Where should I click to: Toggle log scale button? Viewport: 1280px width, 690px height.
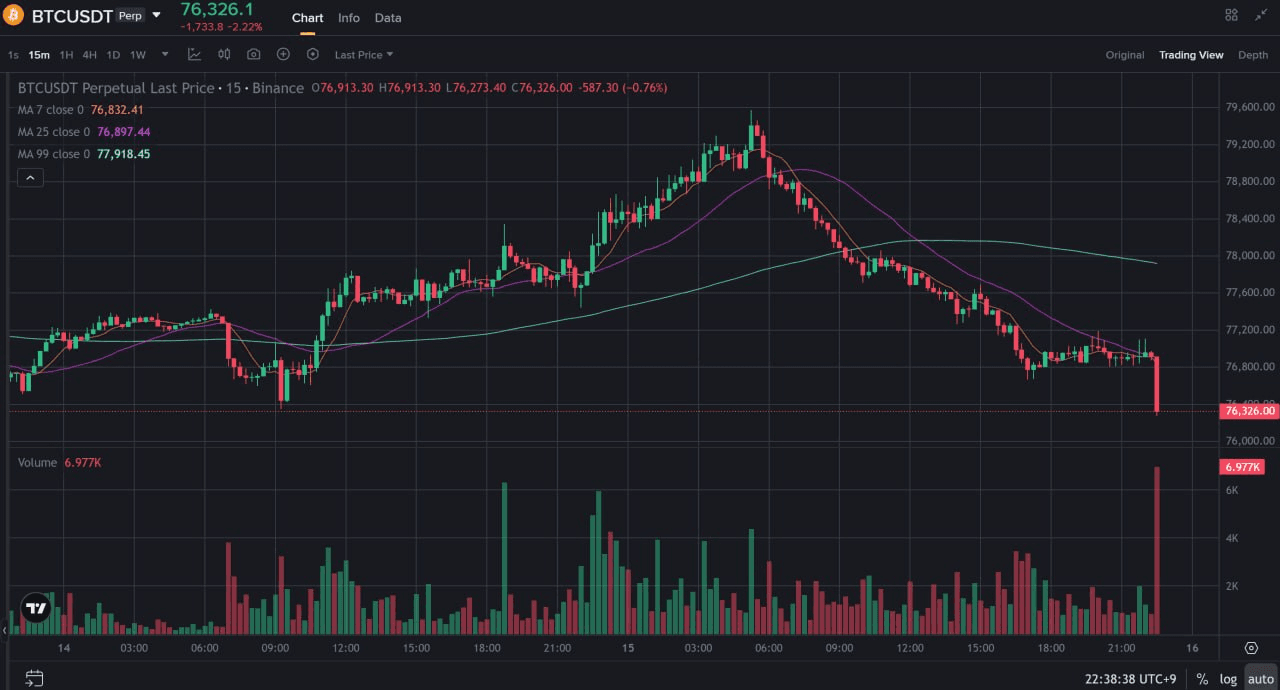point(1228,679)
